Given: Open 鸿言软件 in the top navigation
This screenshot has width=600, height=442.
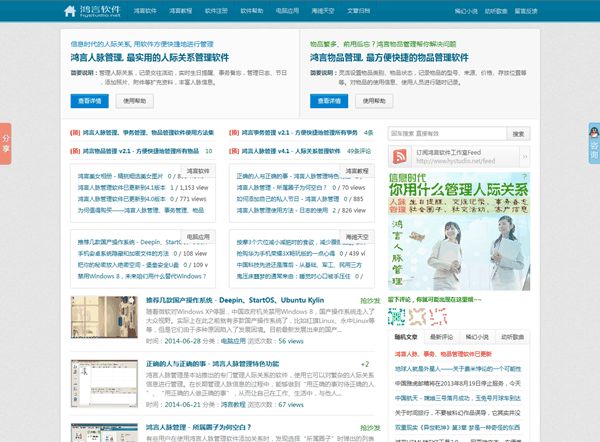Looking at the screenshot, I should click(145, 11).
